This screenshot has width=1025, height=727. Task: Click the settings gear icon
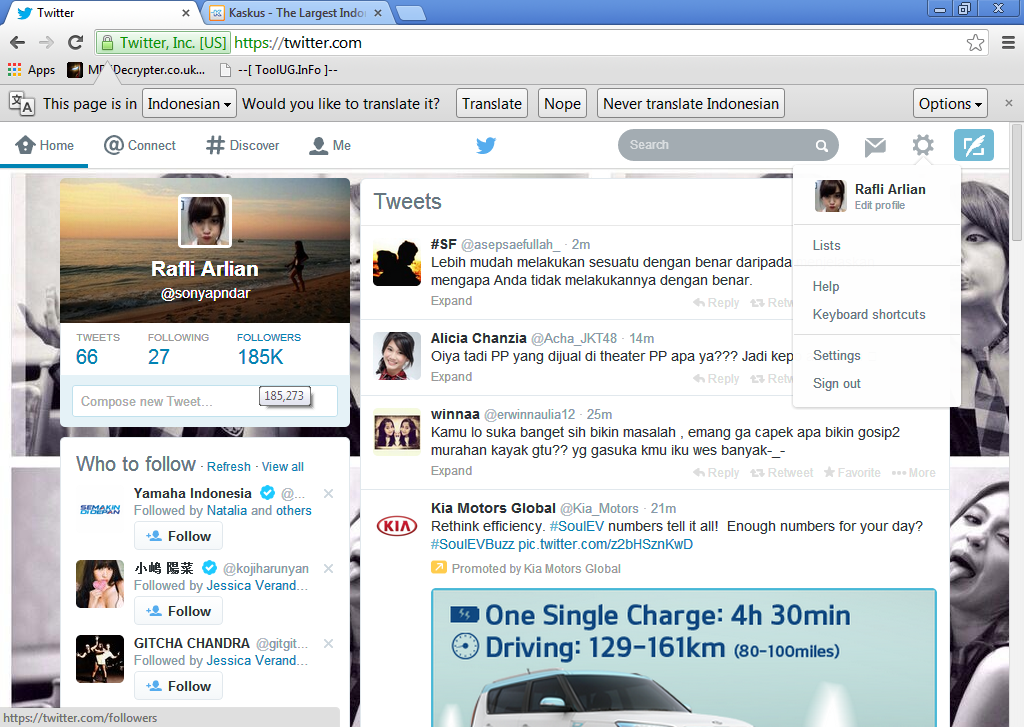923,145
